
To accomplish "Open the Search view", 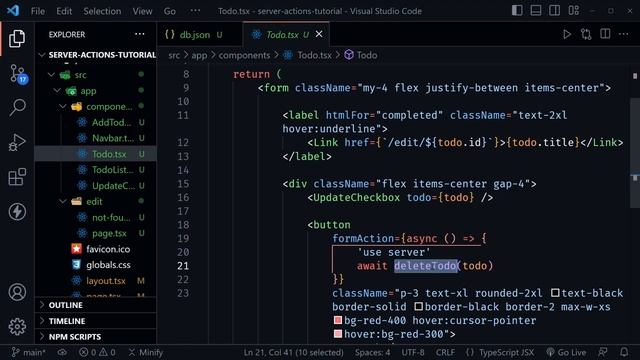I will [x=17, y=108].
